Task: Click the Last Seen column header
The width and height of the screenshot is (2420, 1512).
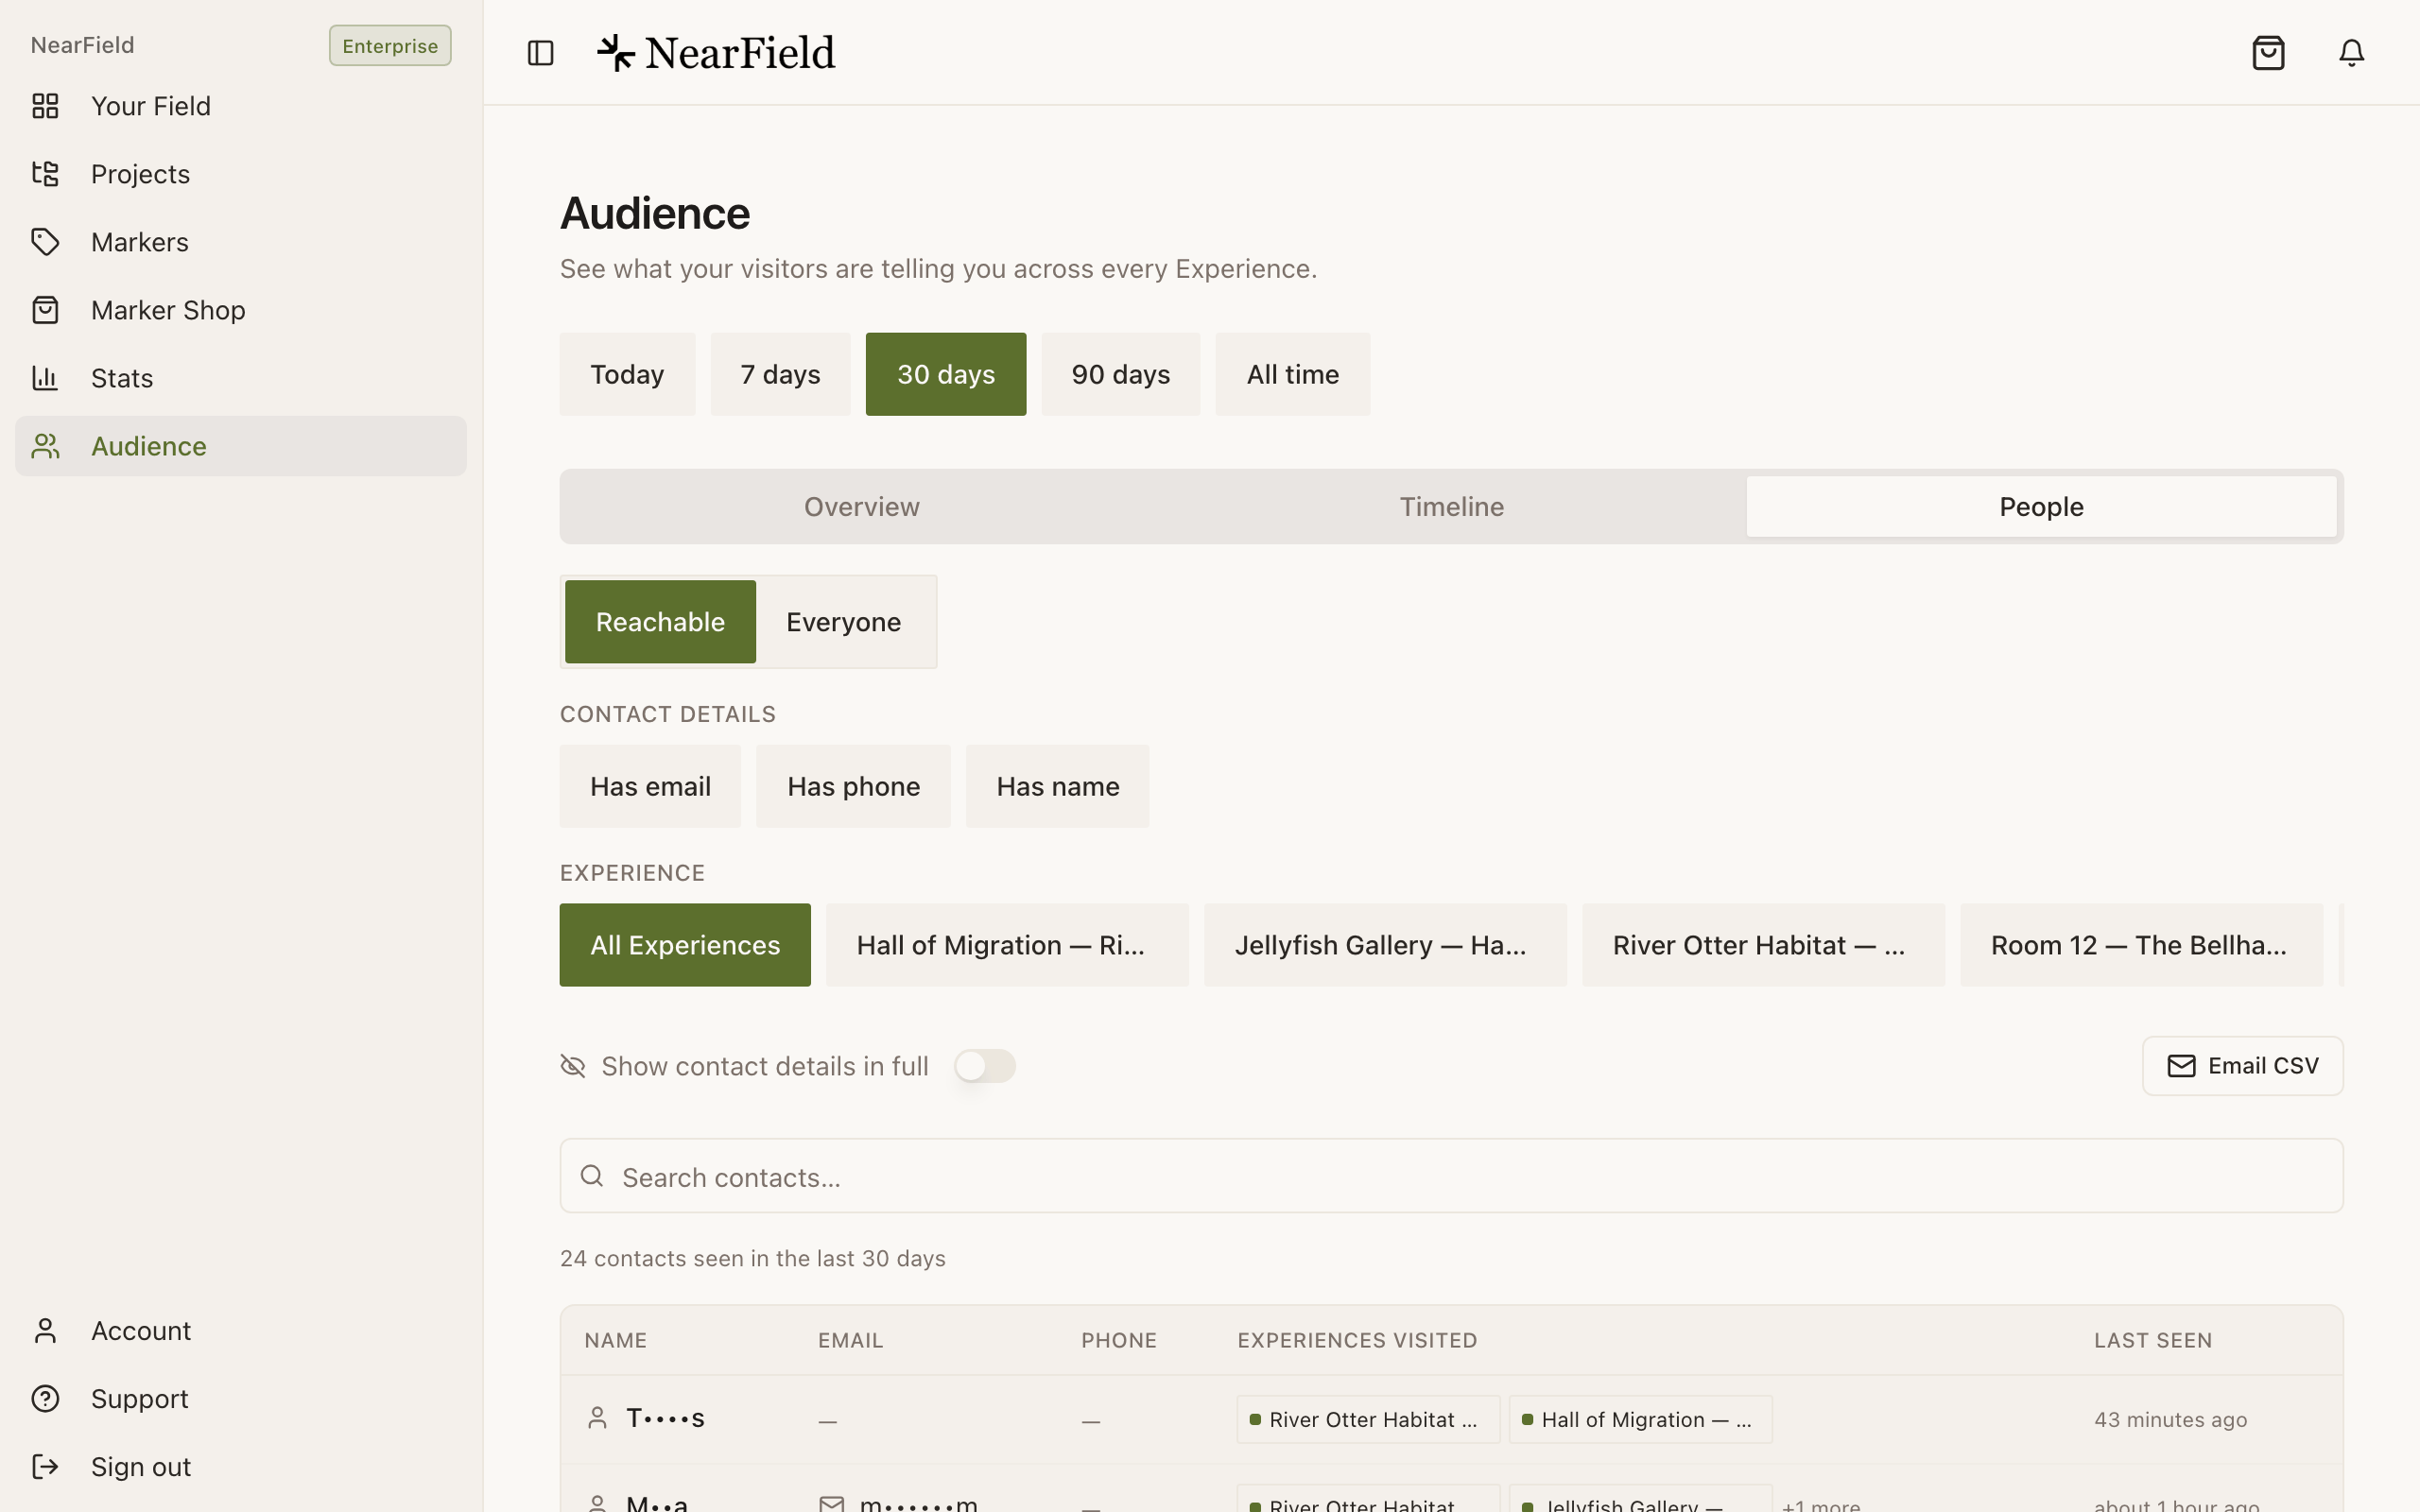Action: pyautogui.click(x=2153, y=1340)
